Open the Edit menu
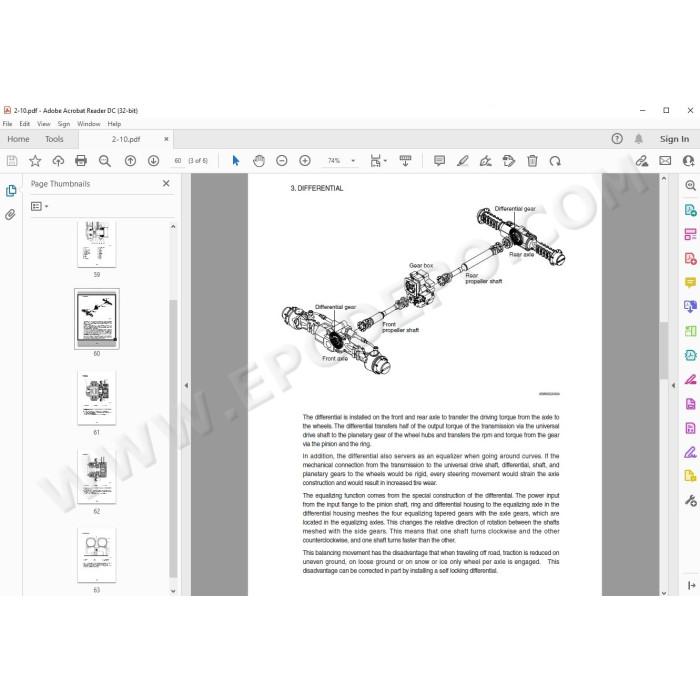Viewport: 700px width, 700px height. (25, 124)
